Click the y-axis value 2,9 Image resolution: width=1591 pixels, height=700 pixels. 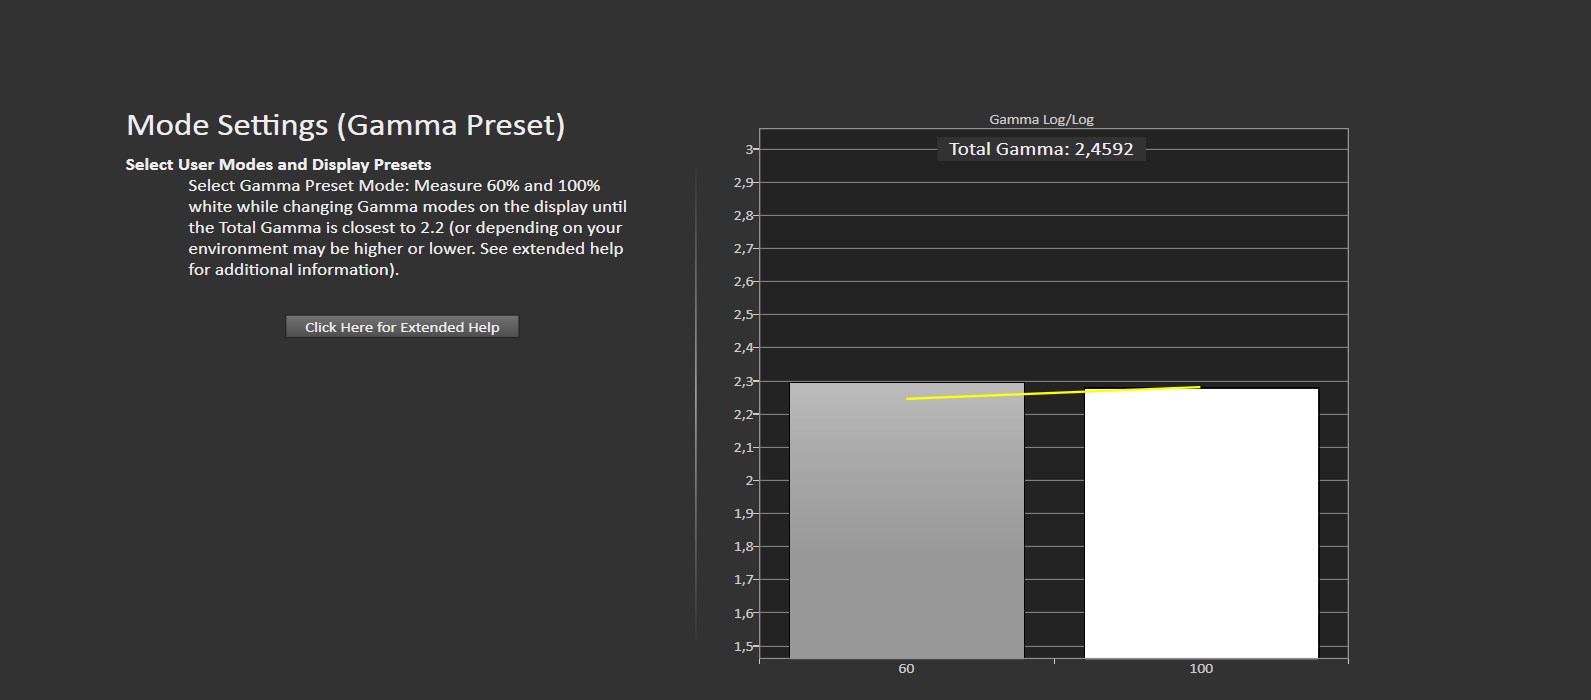pos(744,182)
